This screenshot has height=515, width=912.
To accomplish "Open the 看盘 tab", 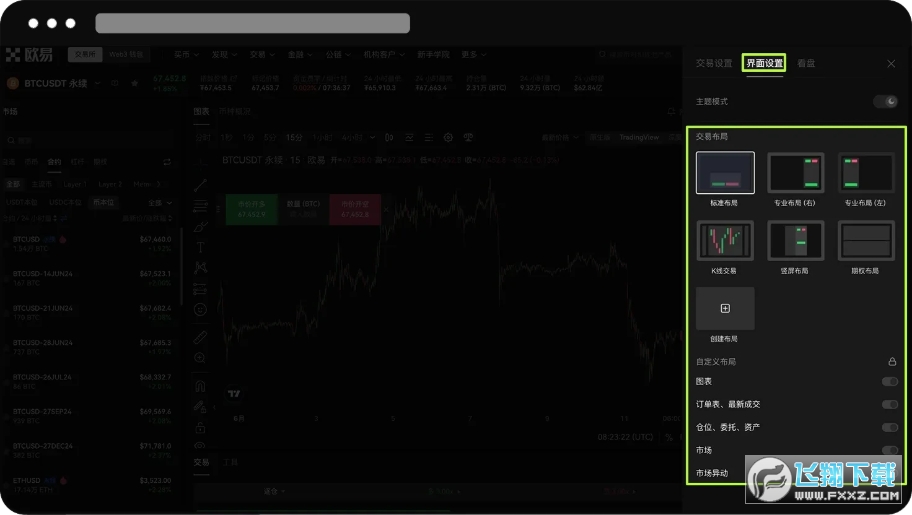I will (x=806, y=63).
